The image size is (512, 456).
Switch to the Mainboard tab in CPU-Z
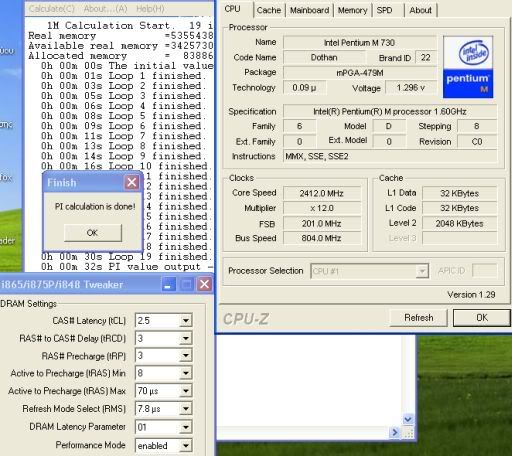click(309, 10)
